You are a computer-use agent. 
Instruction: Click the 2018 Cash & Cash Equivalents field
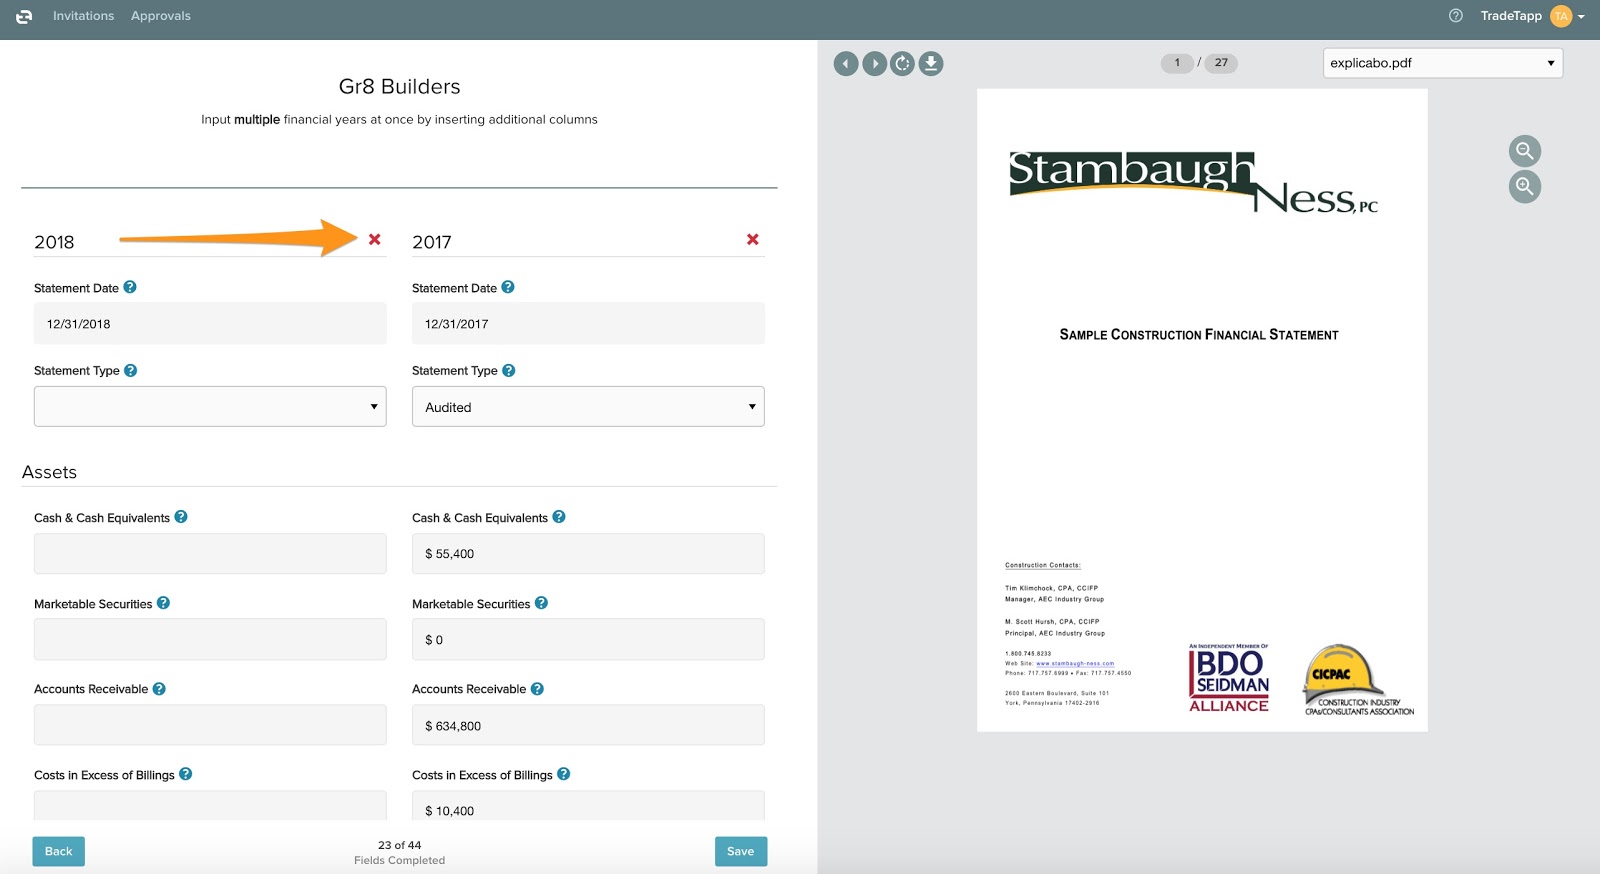[x=210, y=554]
